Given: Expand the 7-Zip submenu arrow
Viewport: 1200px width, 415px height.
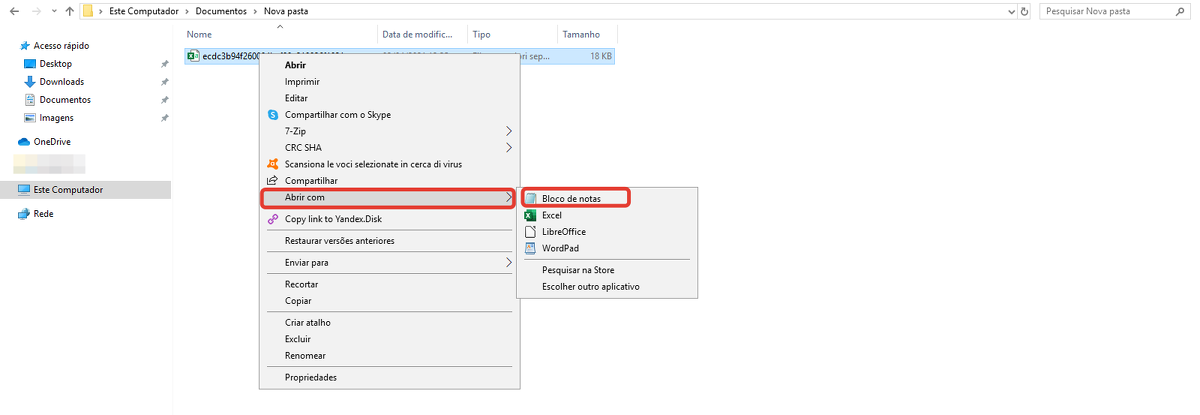Looking at the screenshot, I should [508, 131].
